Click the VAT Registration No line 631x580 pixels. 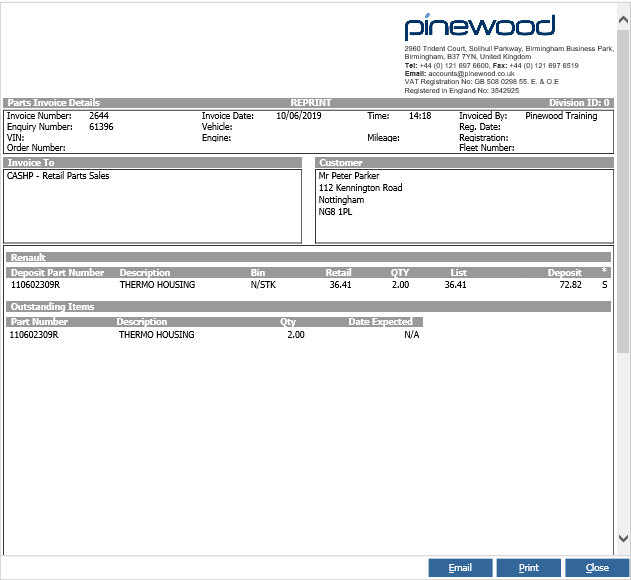482,82
